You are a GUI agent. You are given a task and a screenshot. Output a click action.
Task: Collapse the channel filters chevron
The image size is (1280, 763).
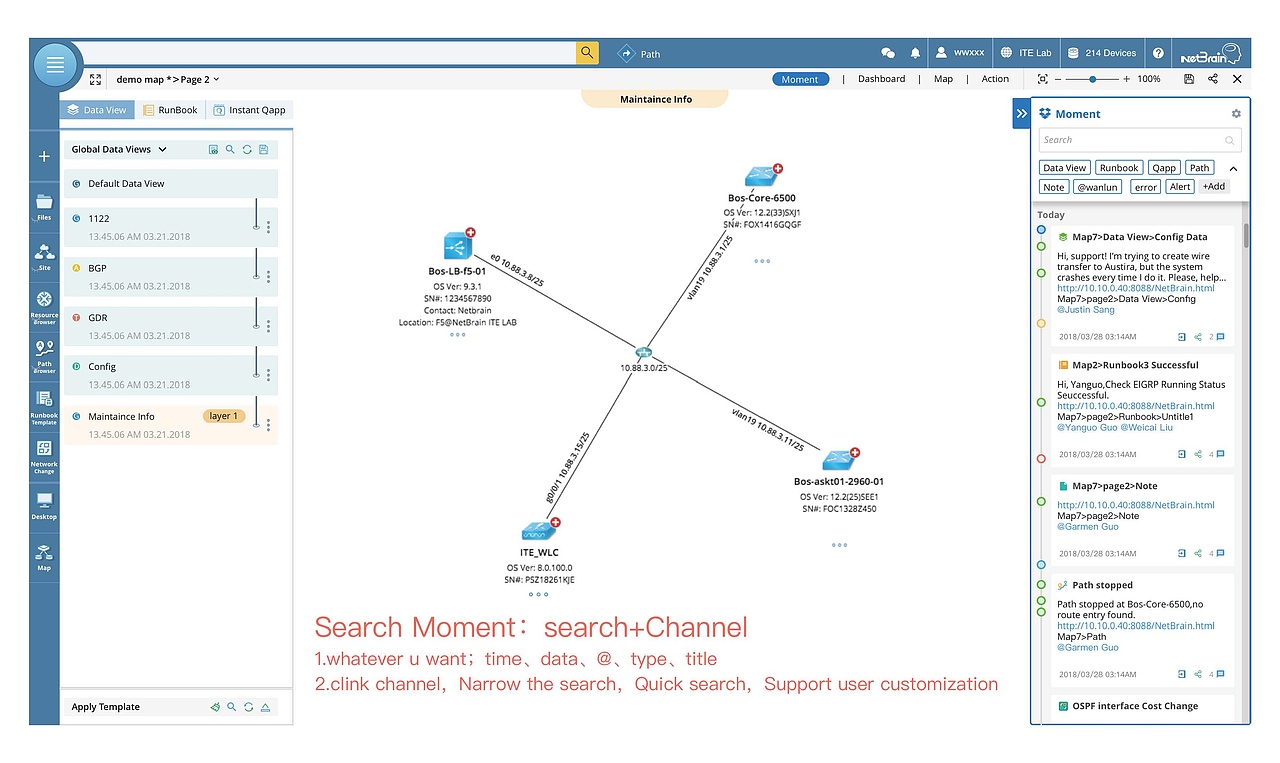1234,168
